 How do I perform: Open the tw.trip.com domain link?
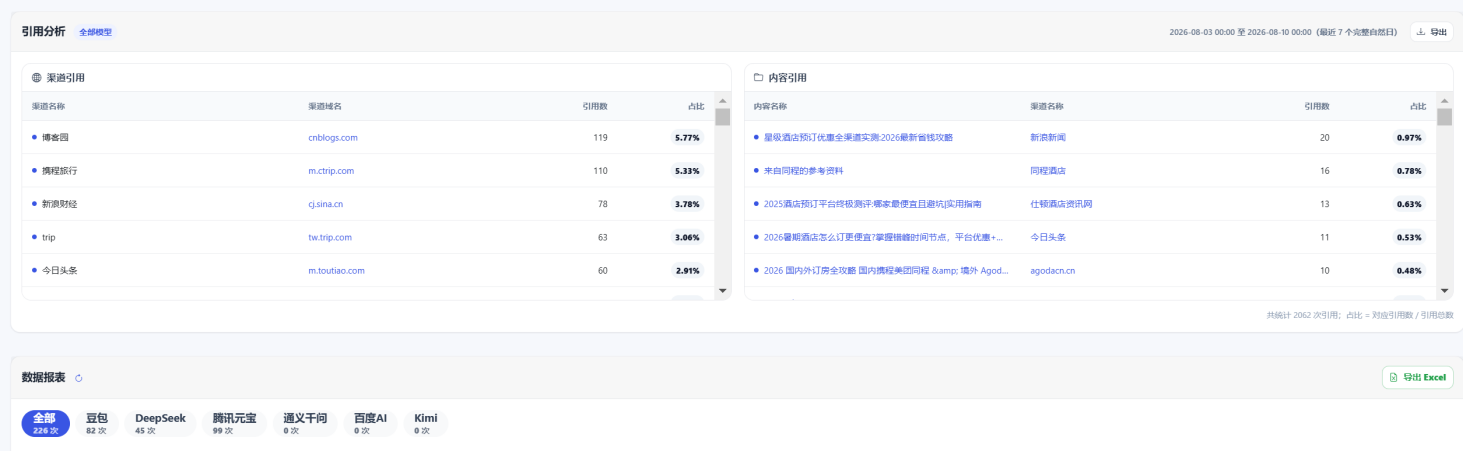[x=330, y=237]
